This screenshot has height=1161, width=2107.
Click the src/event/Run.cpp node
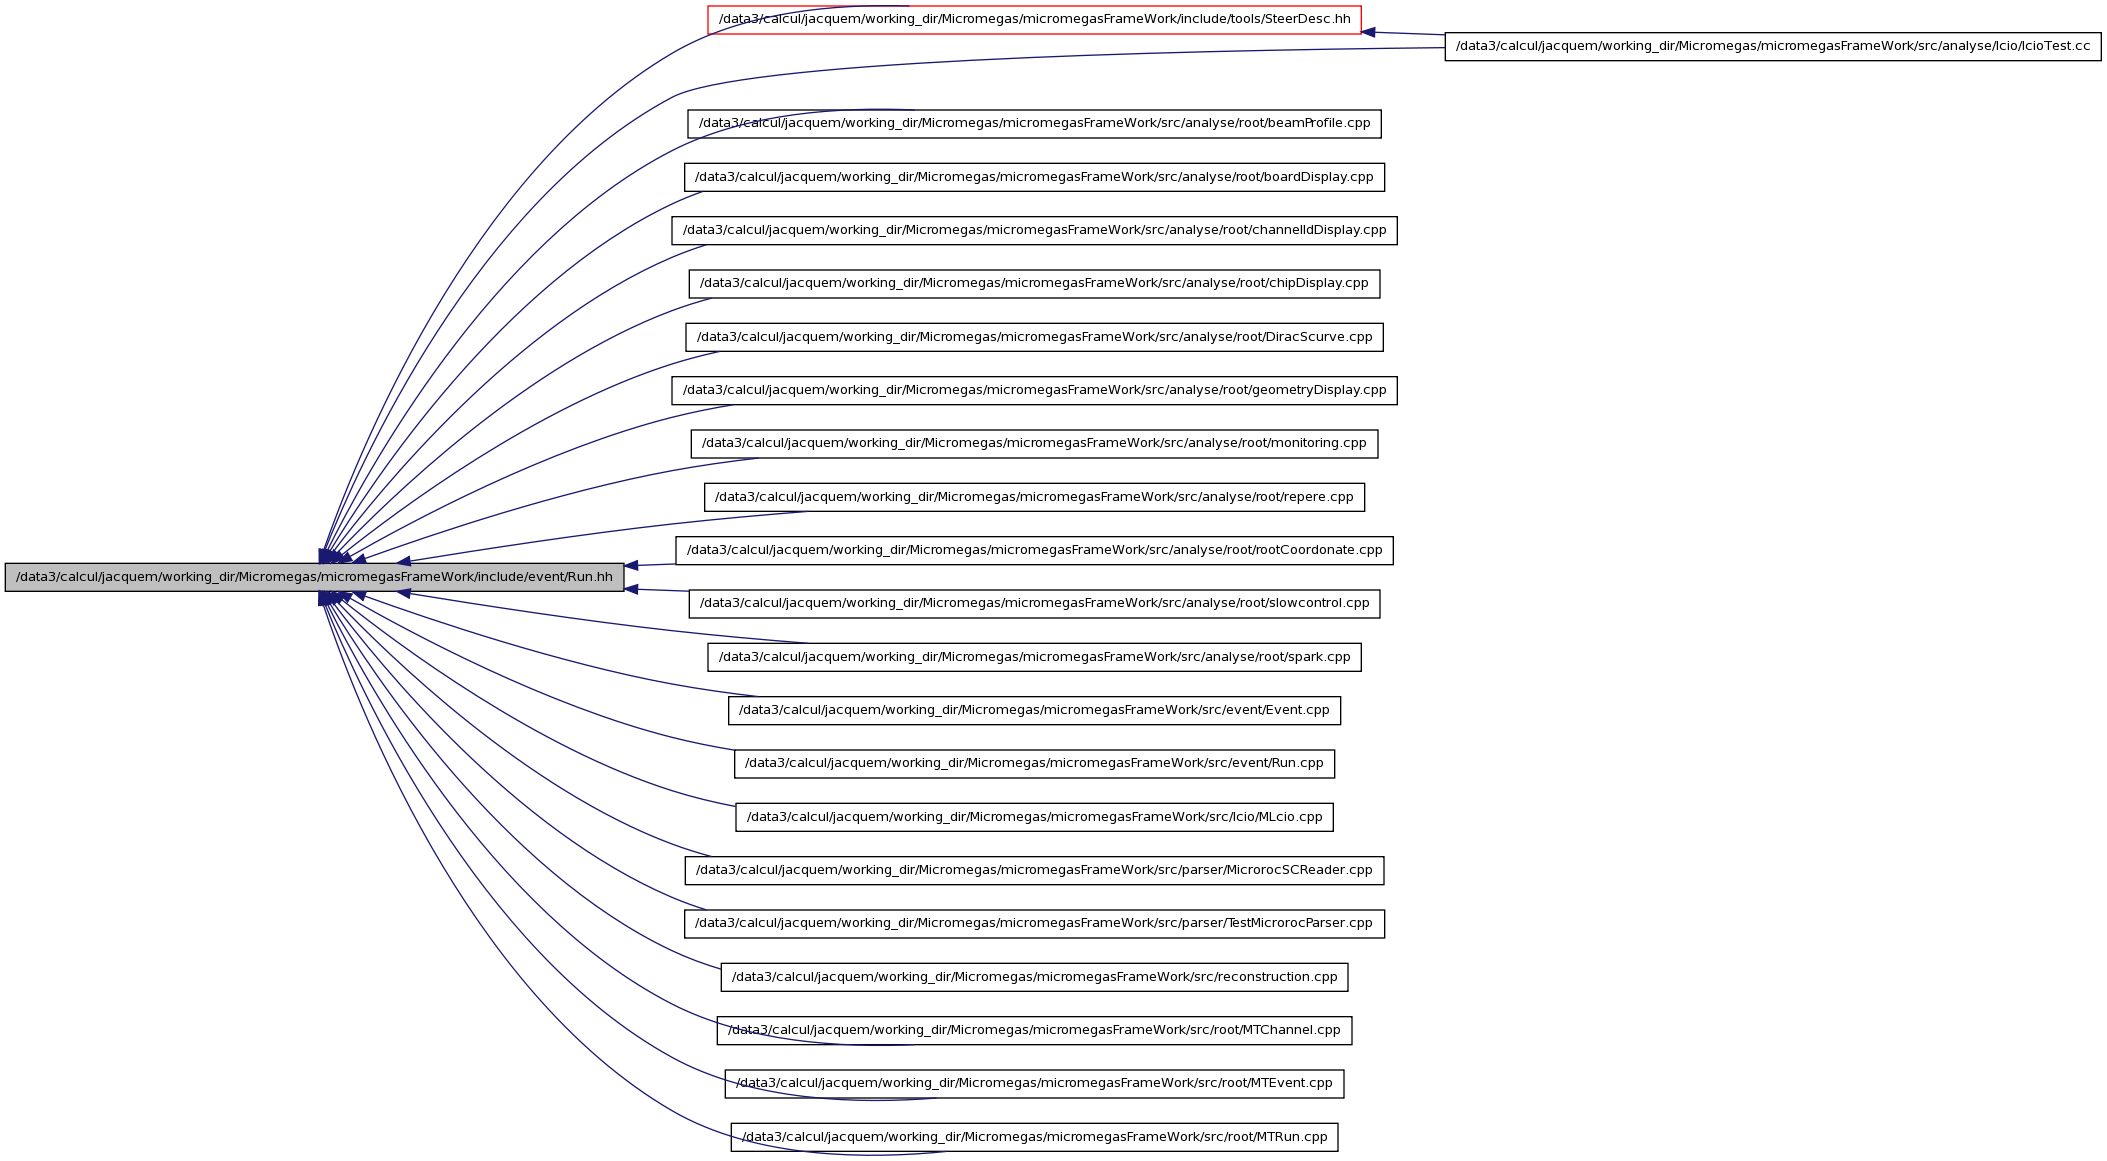pyautogui.click(x=1034, y=763)
